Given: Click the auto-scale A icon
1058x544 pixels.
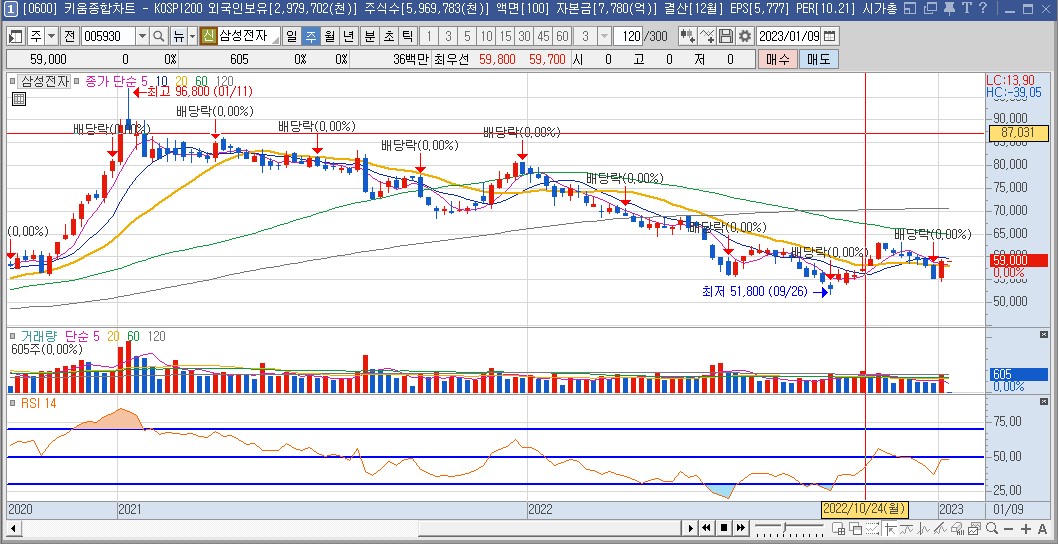Looking at the screenshot, I should click(x=1042, y=528).
